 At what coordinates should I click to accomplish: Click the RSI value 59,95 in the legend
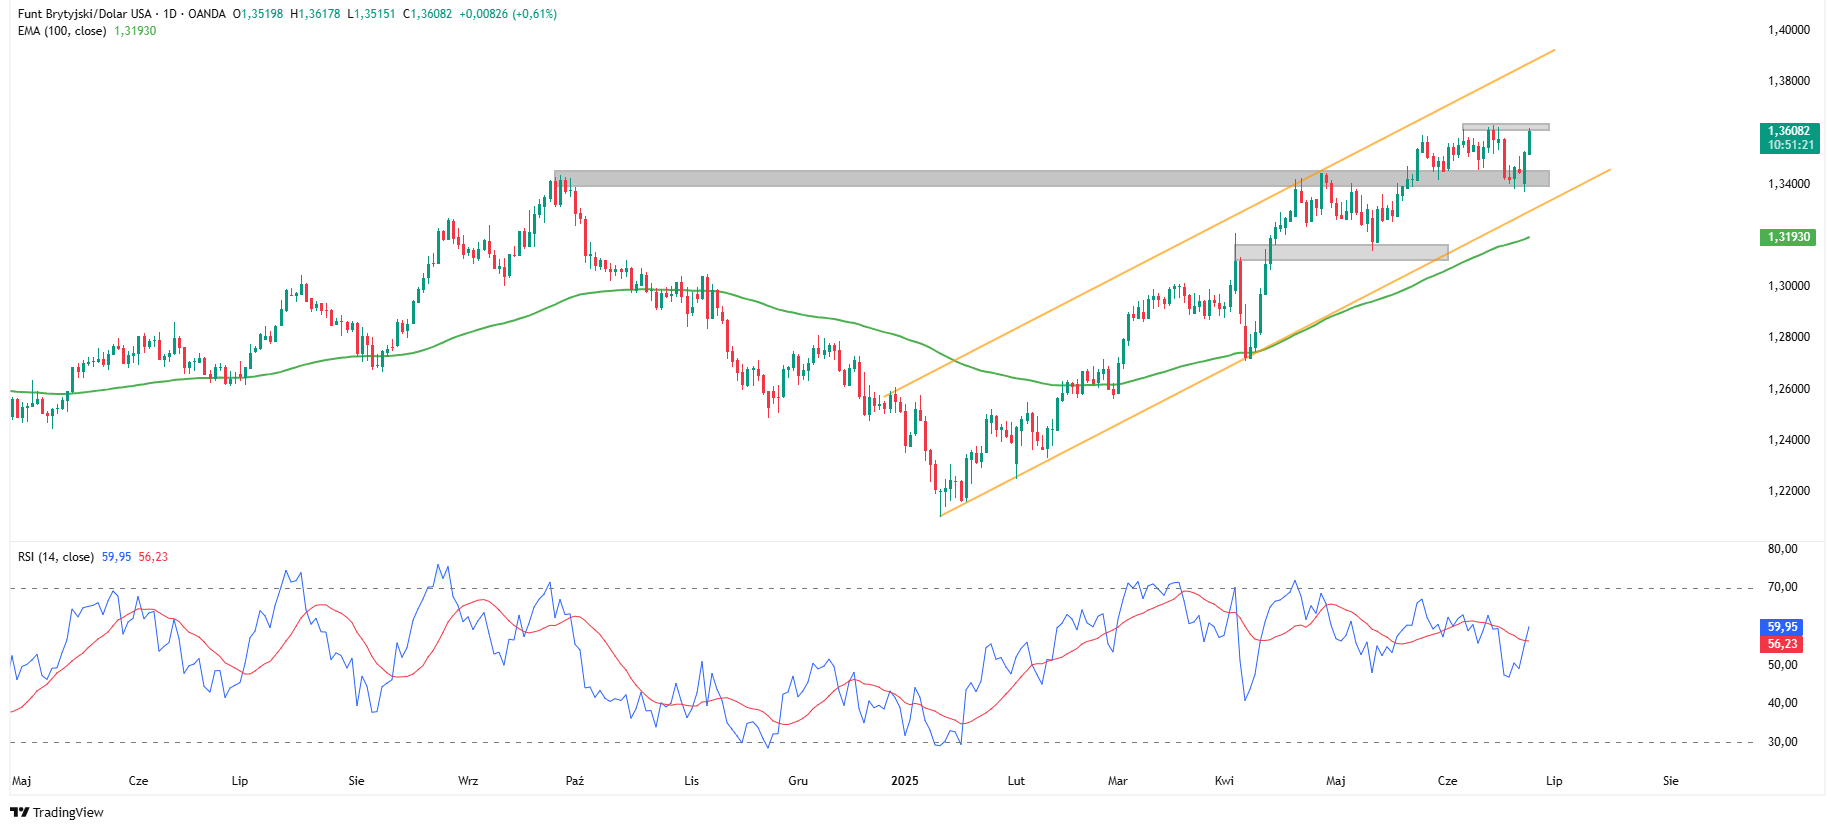tap(116, 557)
